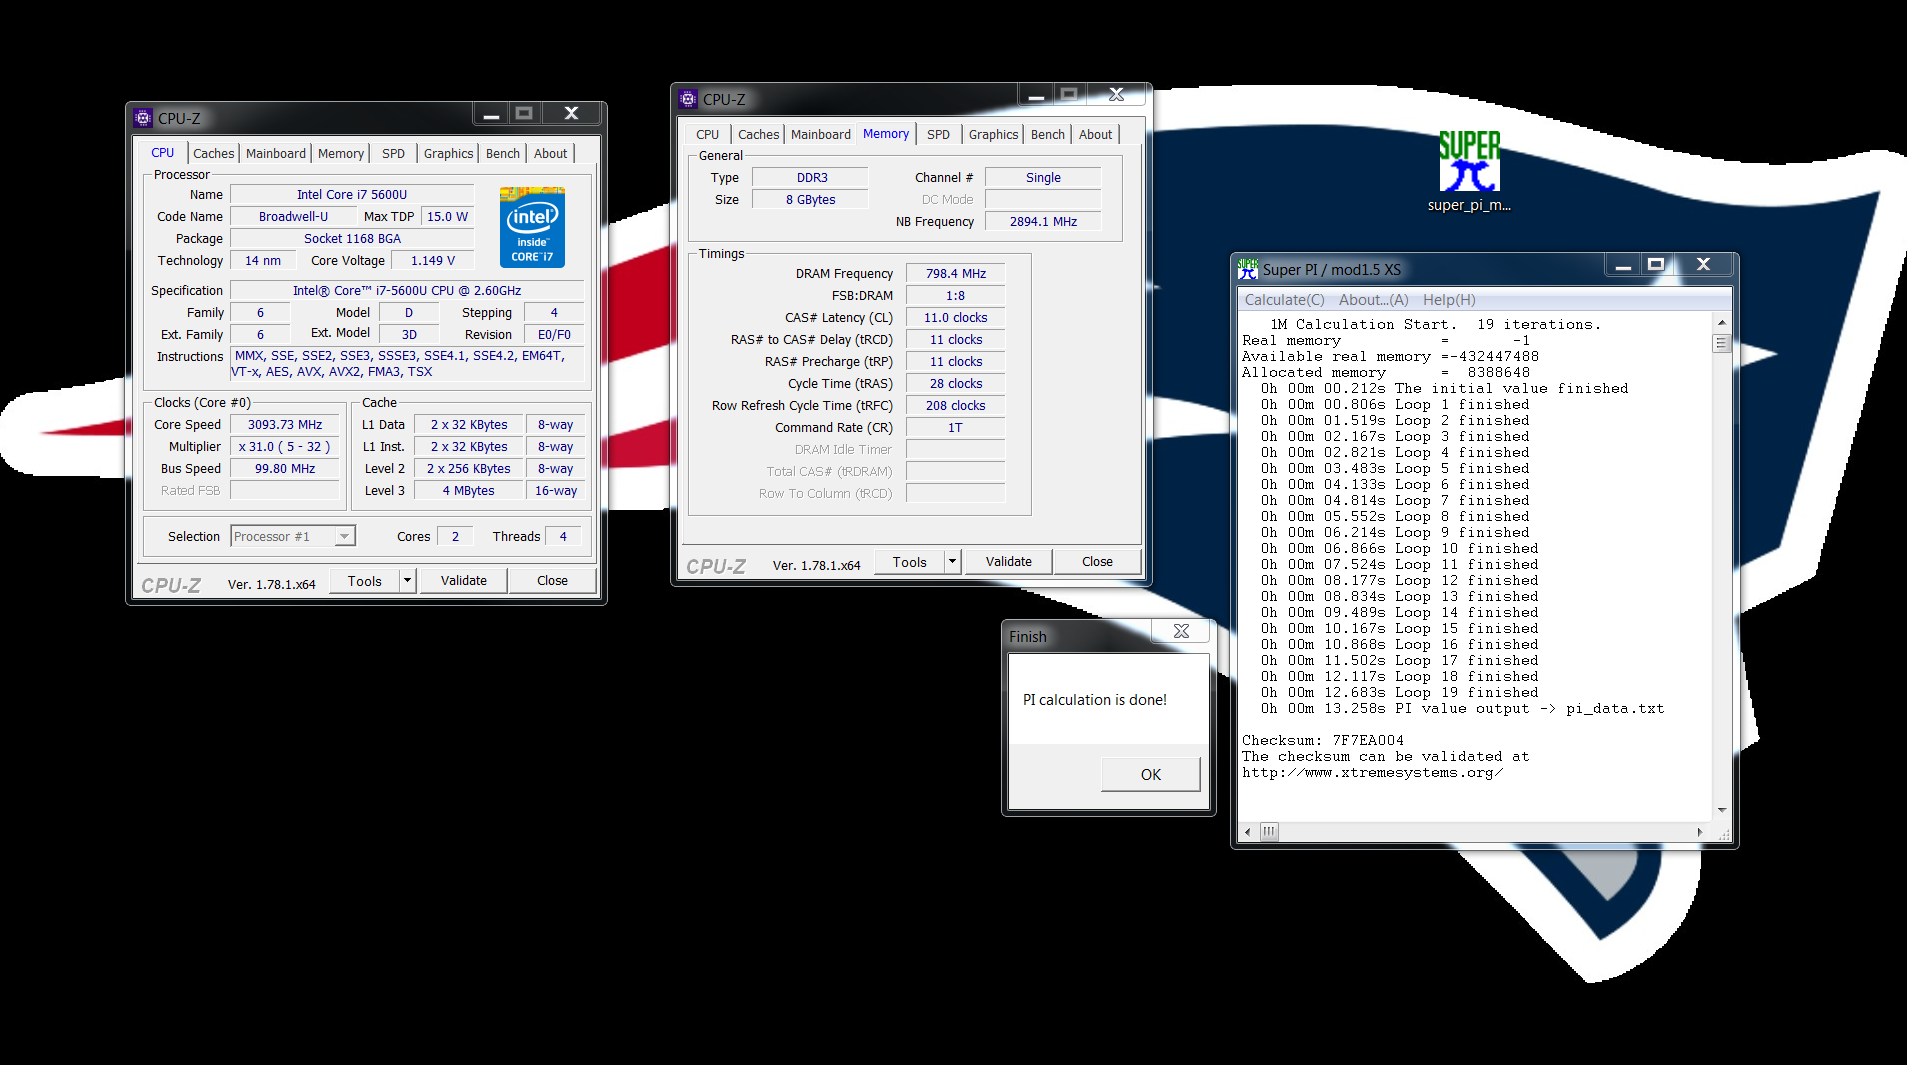Click the Package value Socket 1168 BGA

point(352,239)
